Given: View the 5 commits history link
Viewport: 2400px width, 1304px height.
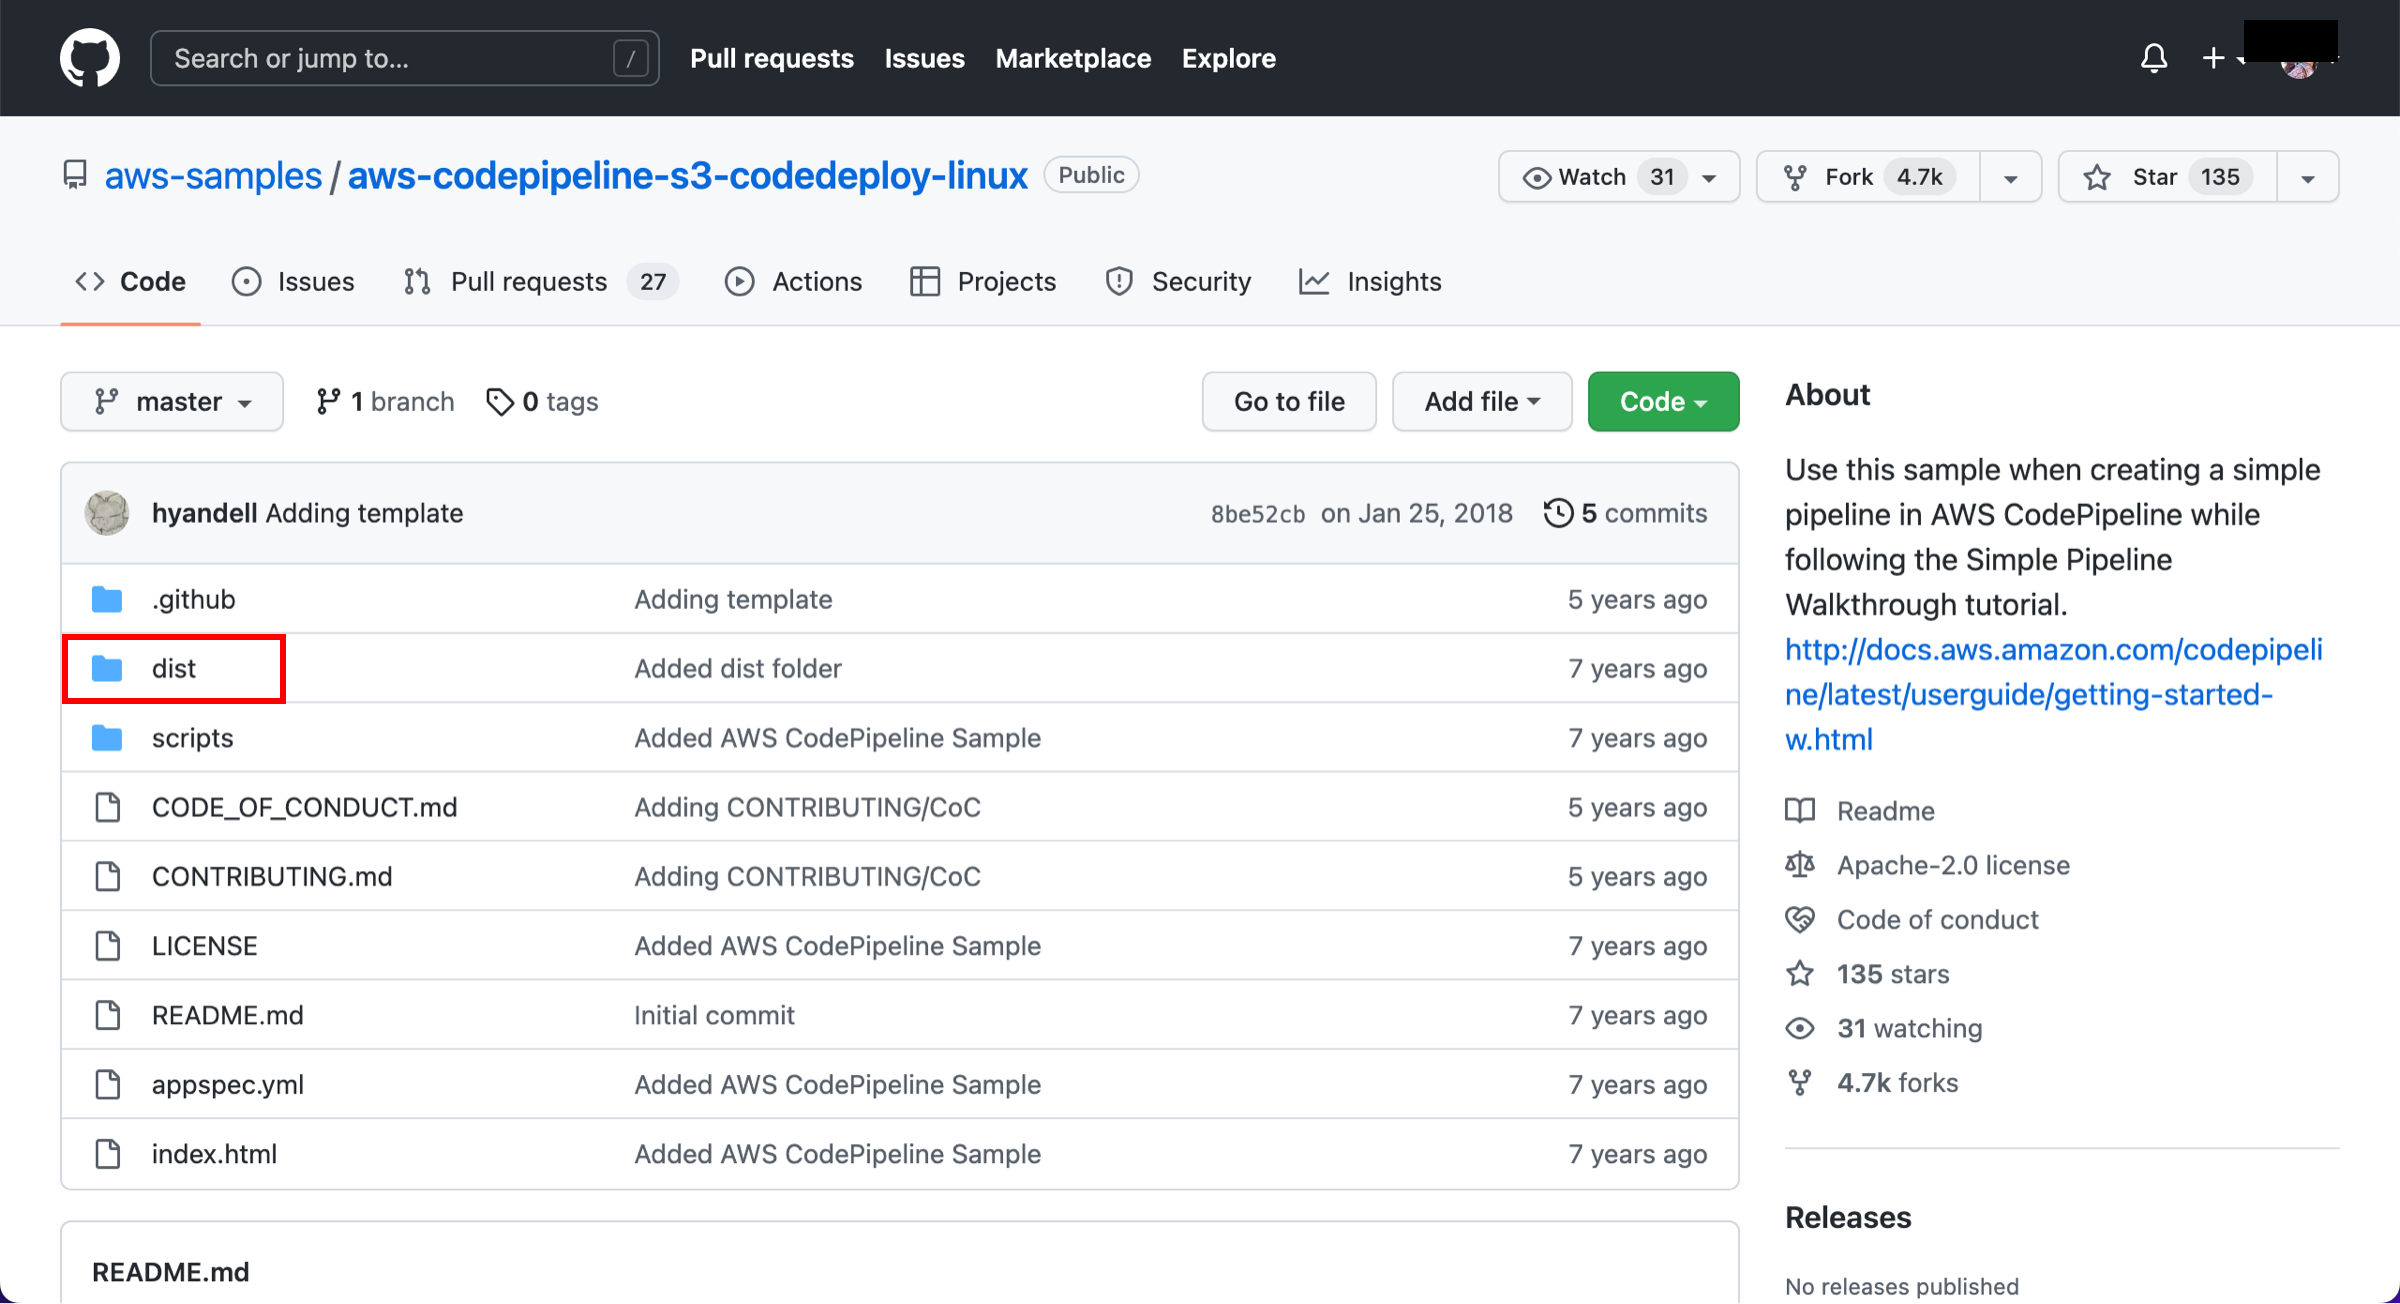Looking at the screenshot, I should [1626, 513].
